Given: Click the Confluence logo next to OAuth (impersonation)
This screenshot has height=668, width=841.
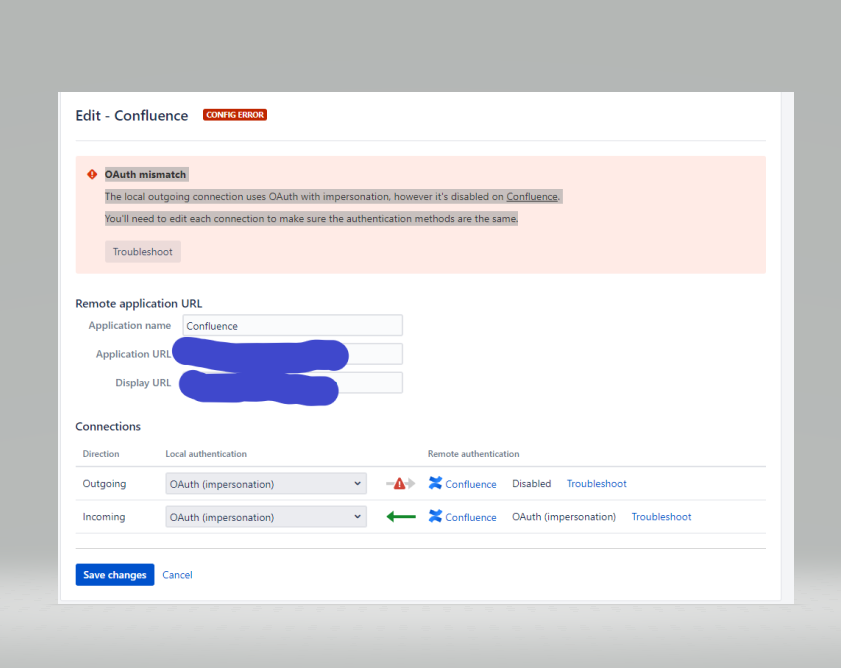Looking at the screenshot, I should click(x=434, y=517).
